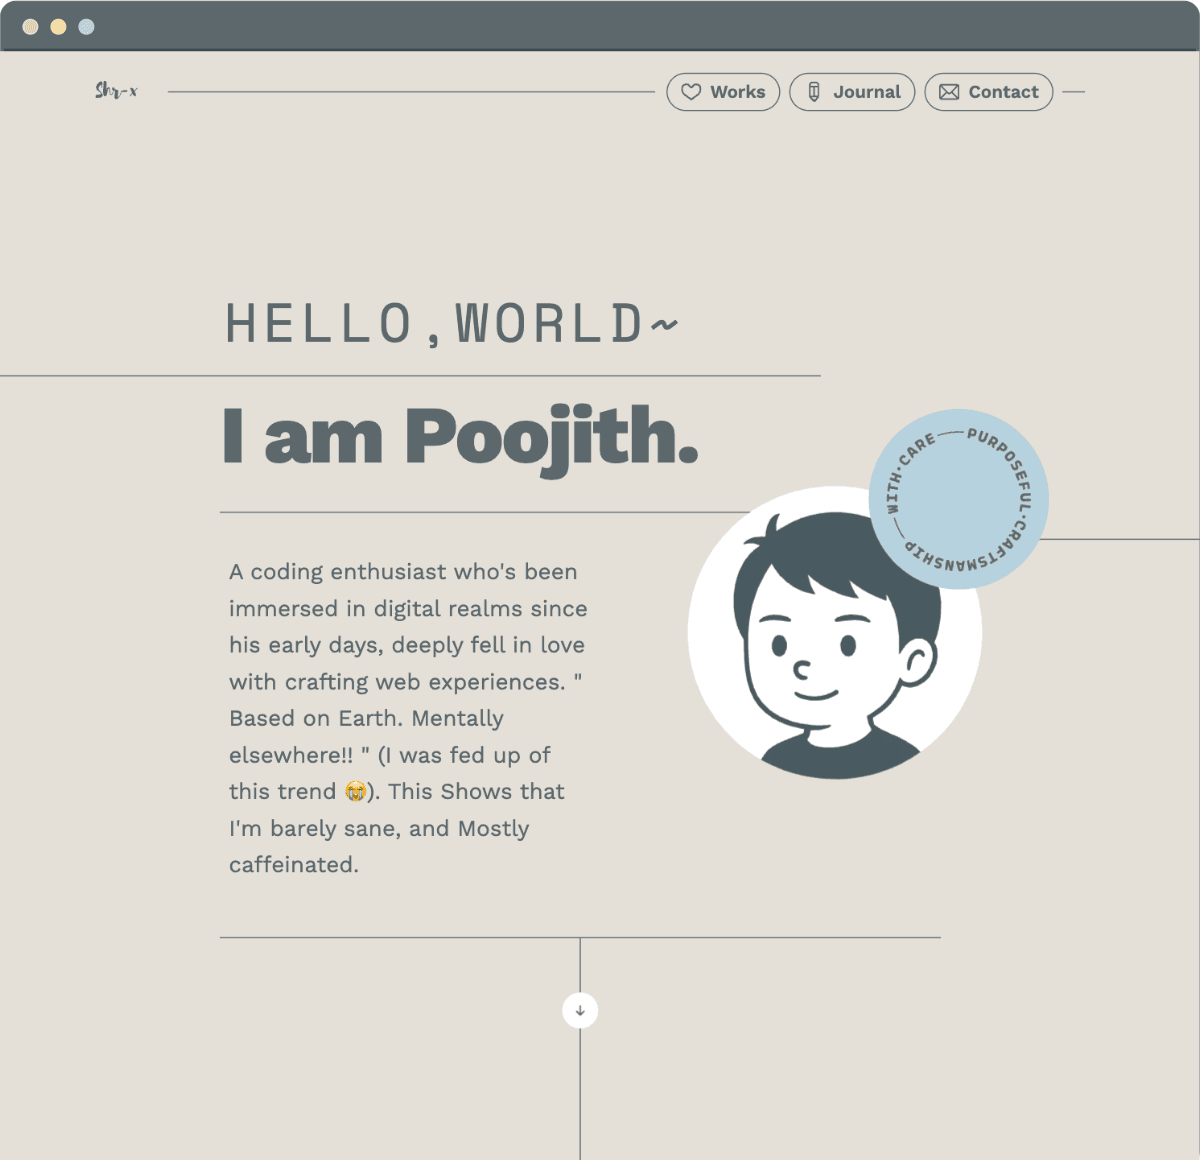Click the crying emoji in the intro paragraph
Screen dimensions: 1200x1160
(x=355, y=792)
